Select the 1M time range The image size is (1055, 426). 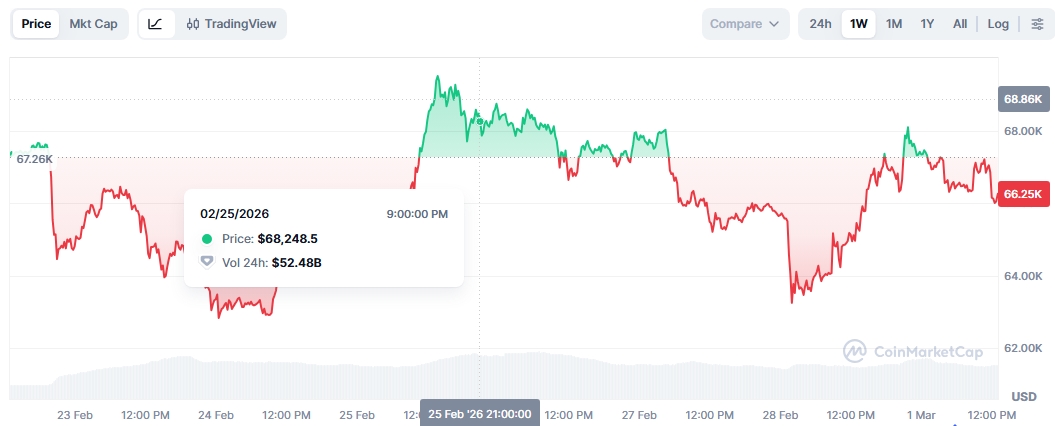(x=894, y=24)
